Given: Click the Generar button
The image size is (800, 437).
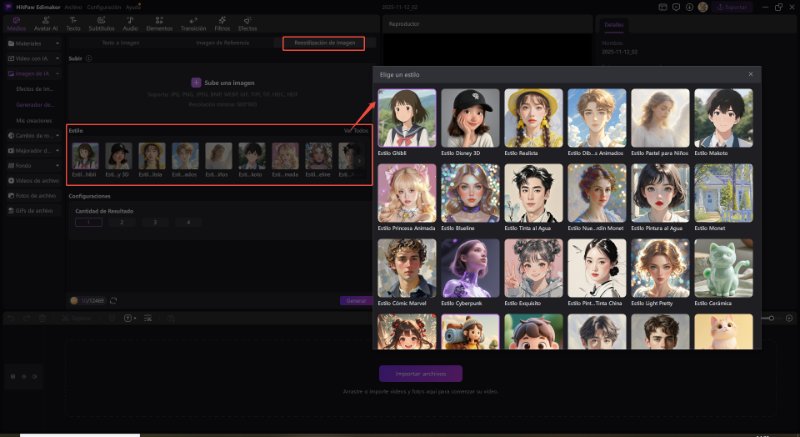Looking at the screenshot, I should [356, 301].
